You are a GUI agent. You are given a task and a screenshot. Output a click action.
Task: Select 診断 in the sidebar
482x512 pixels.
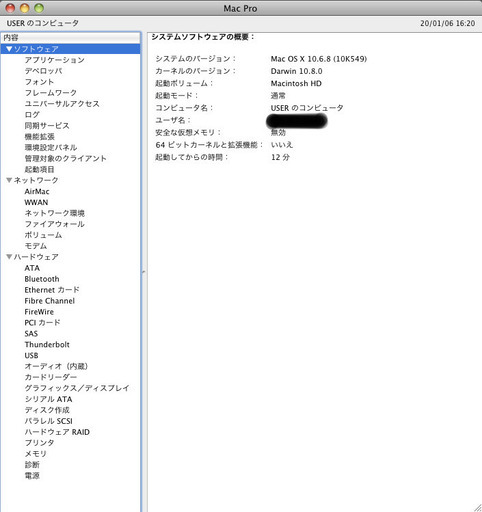click(32, 465)
